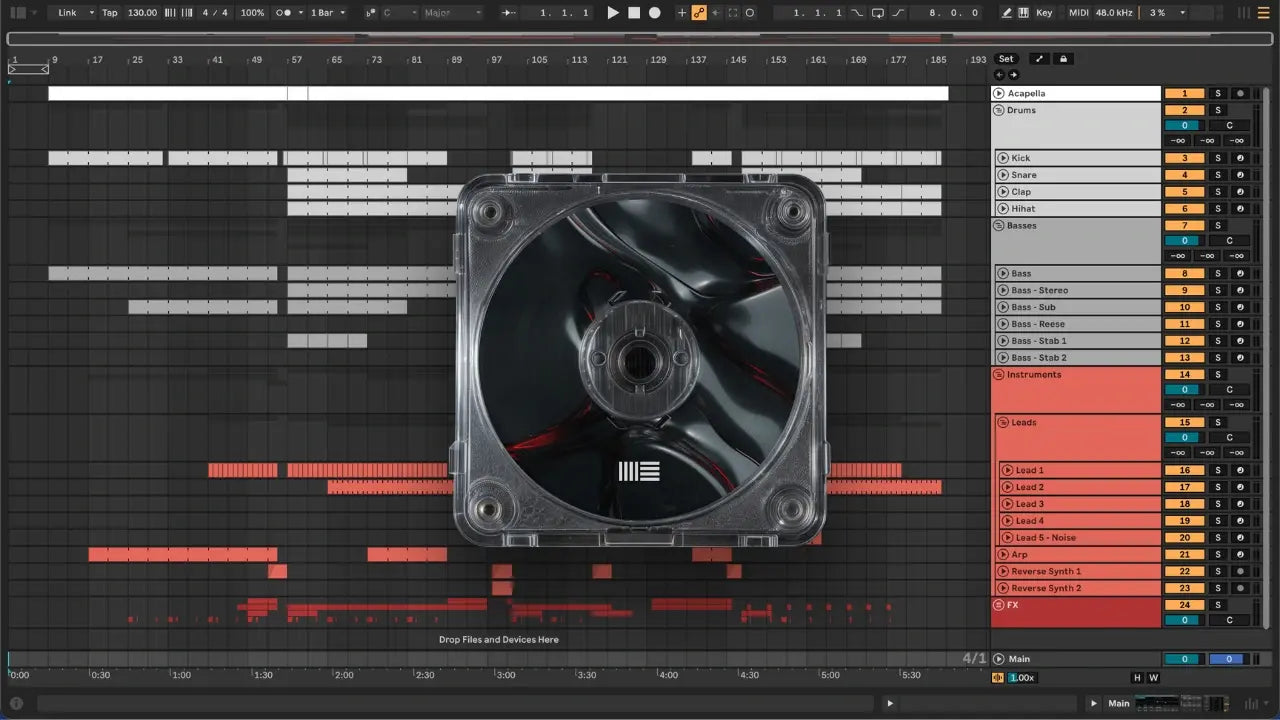
Task: Adjust the Main track volume value
Action: [x=1184, y=660]
